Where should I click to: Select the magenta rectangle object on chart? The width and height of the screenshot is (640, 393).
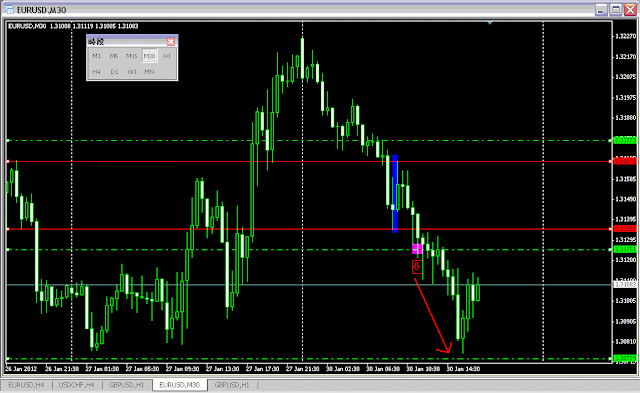(417, 249)
